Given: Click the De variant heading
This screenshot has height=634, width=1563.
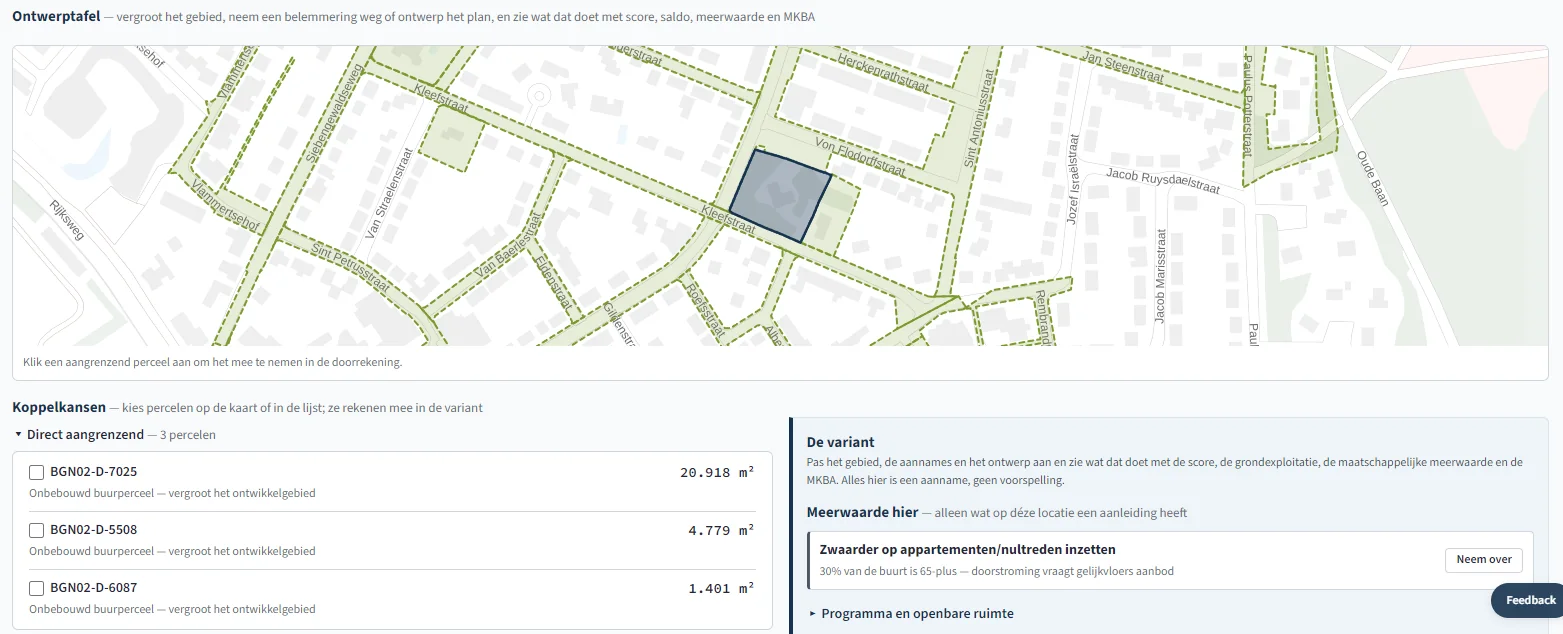Looking at the screenshot, I should 840,442.
